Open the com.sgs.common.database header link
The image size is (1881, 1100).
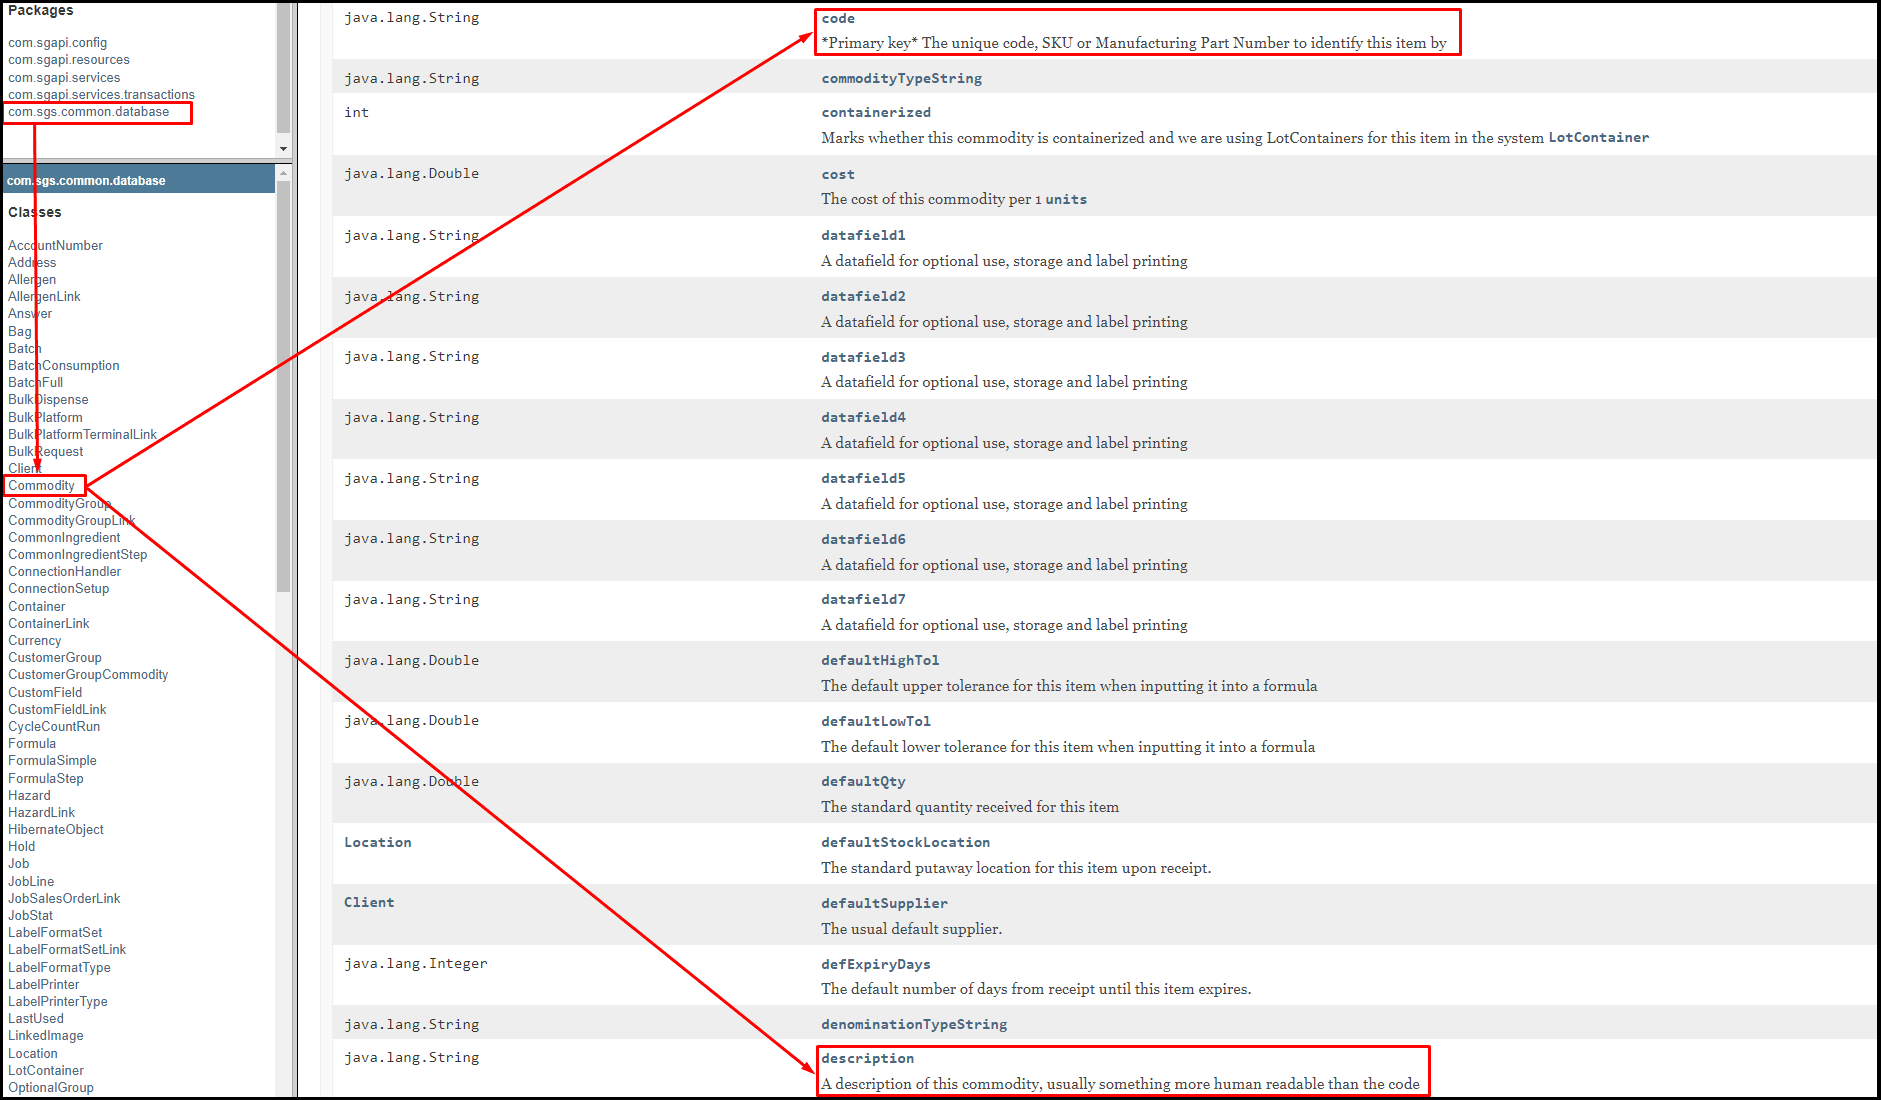click(x=86, y=181)
